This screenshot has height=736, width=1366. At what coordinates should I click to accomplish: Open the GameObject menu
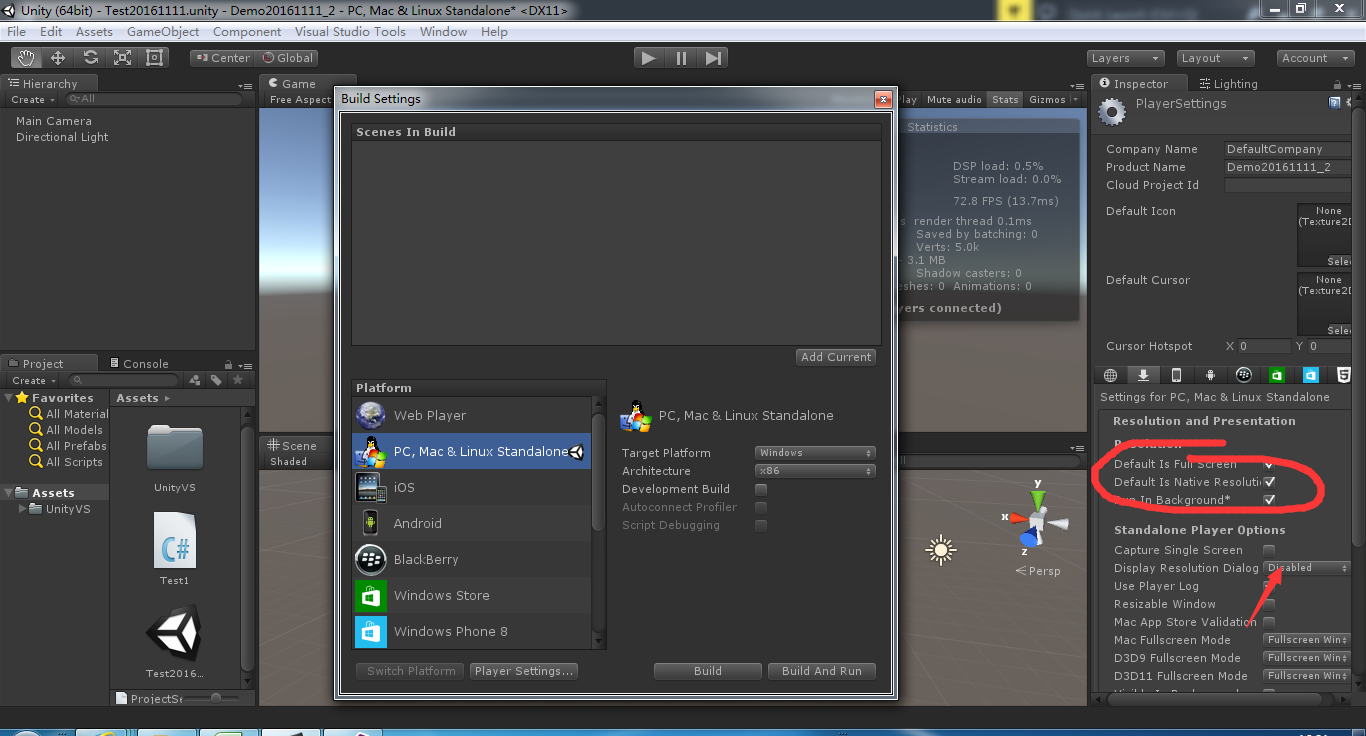click(163, 32)
